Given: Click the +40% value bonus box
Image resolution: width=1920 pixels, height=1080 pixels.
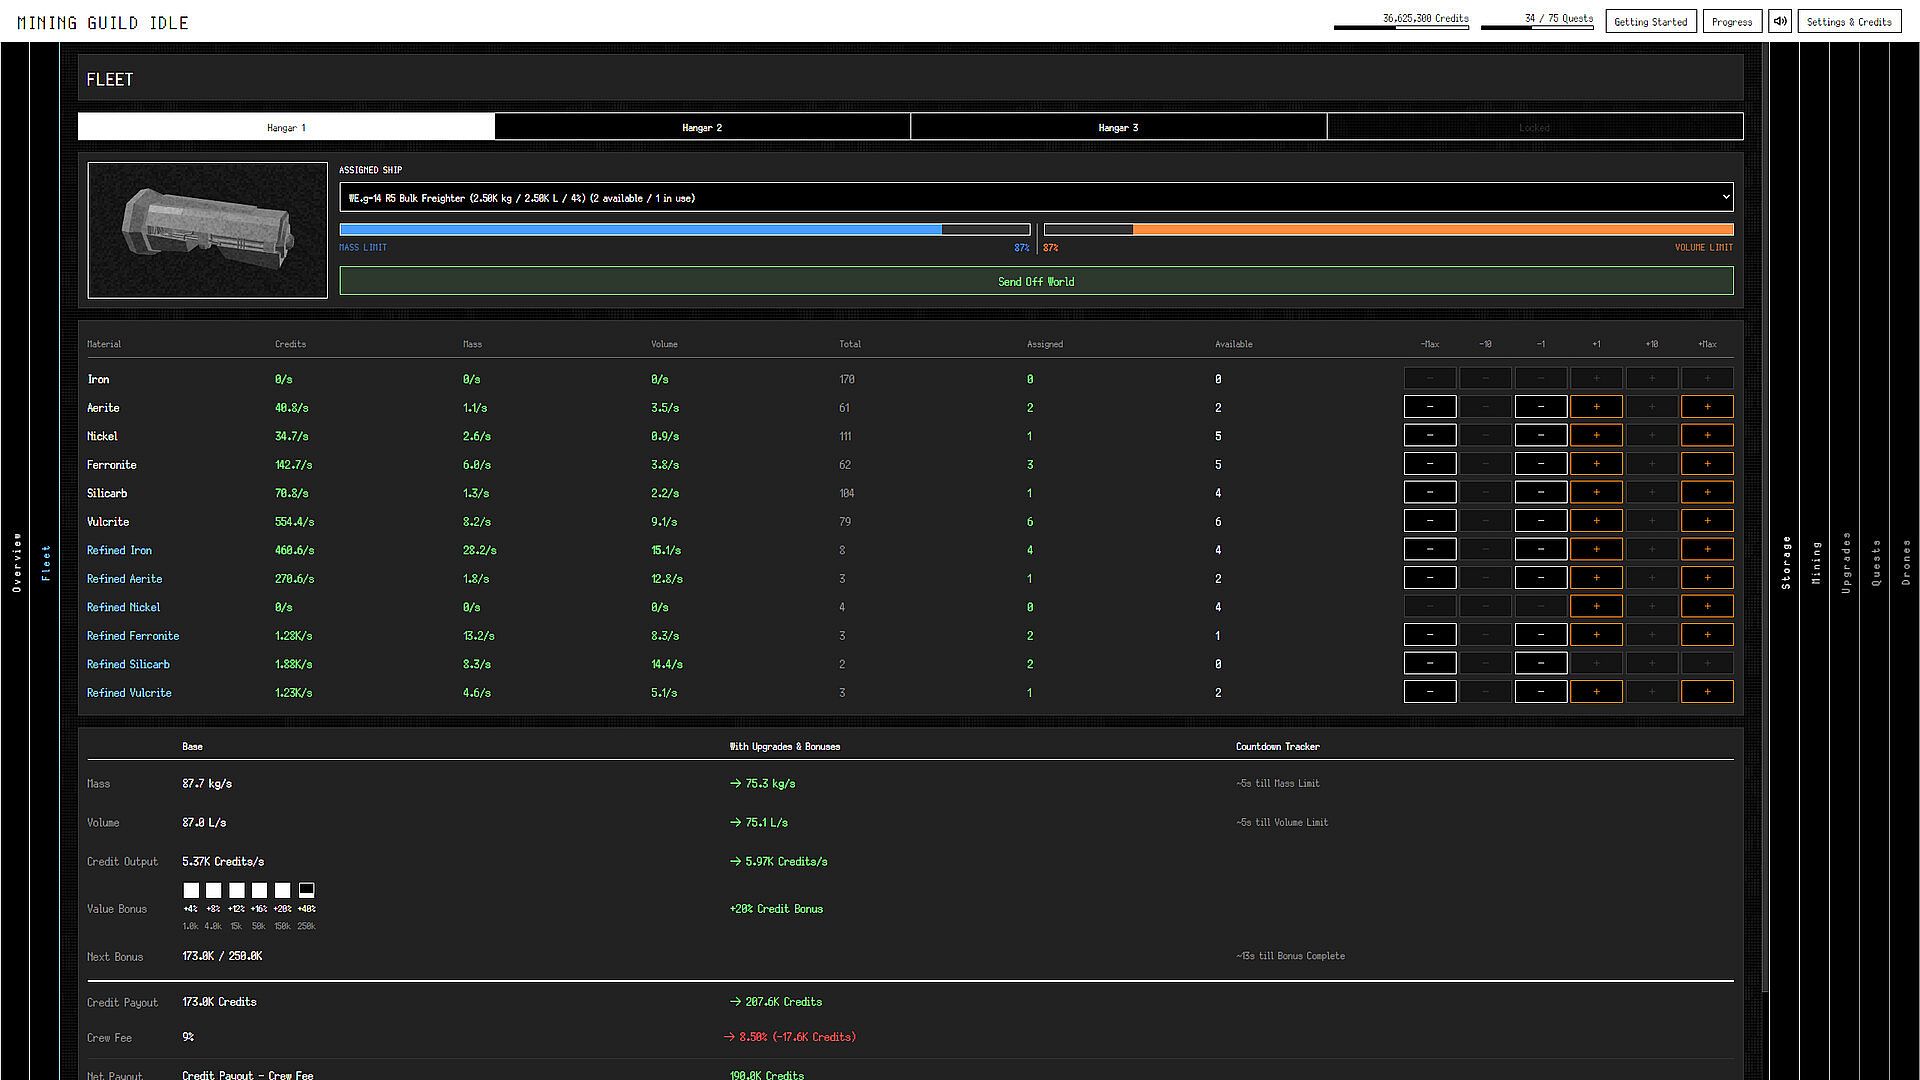Looking at the screenshot, I should 306,890.
